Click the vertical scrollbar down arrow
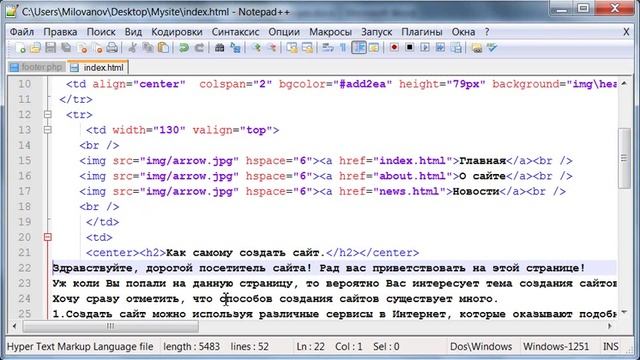The width and height of the screenshot is (640, 360). (624, 313)
